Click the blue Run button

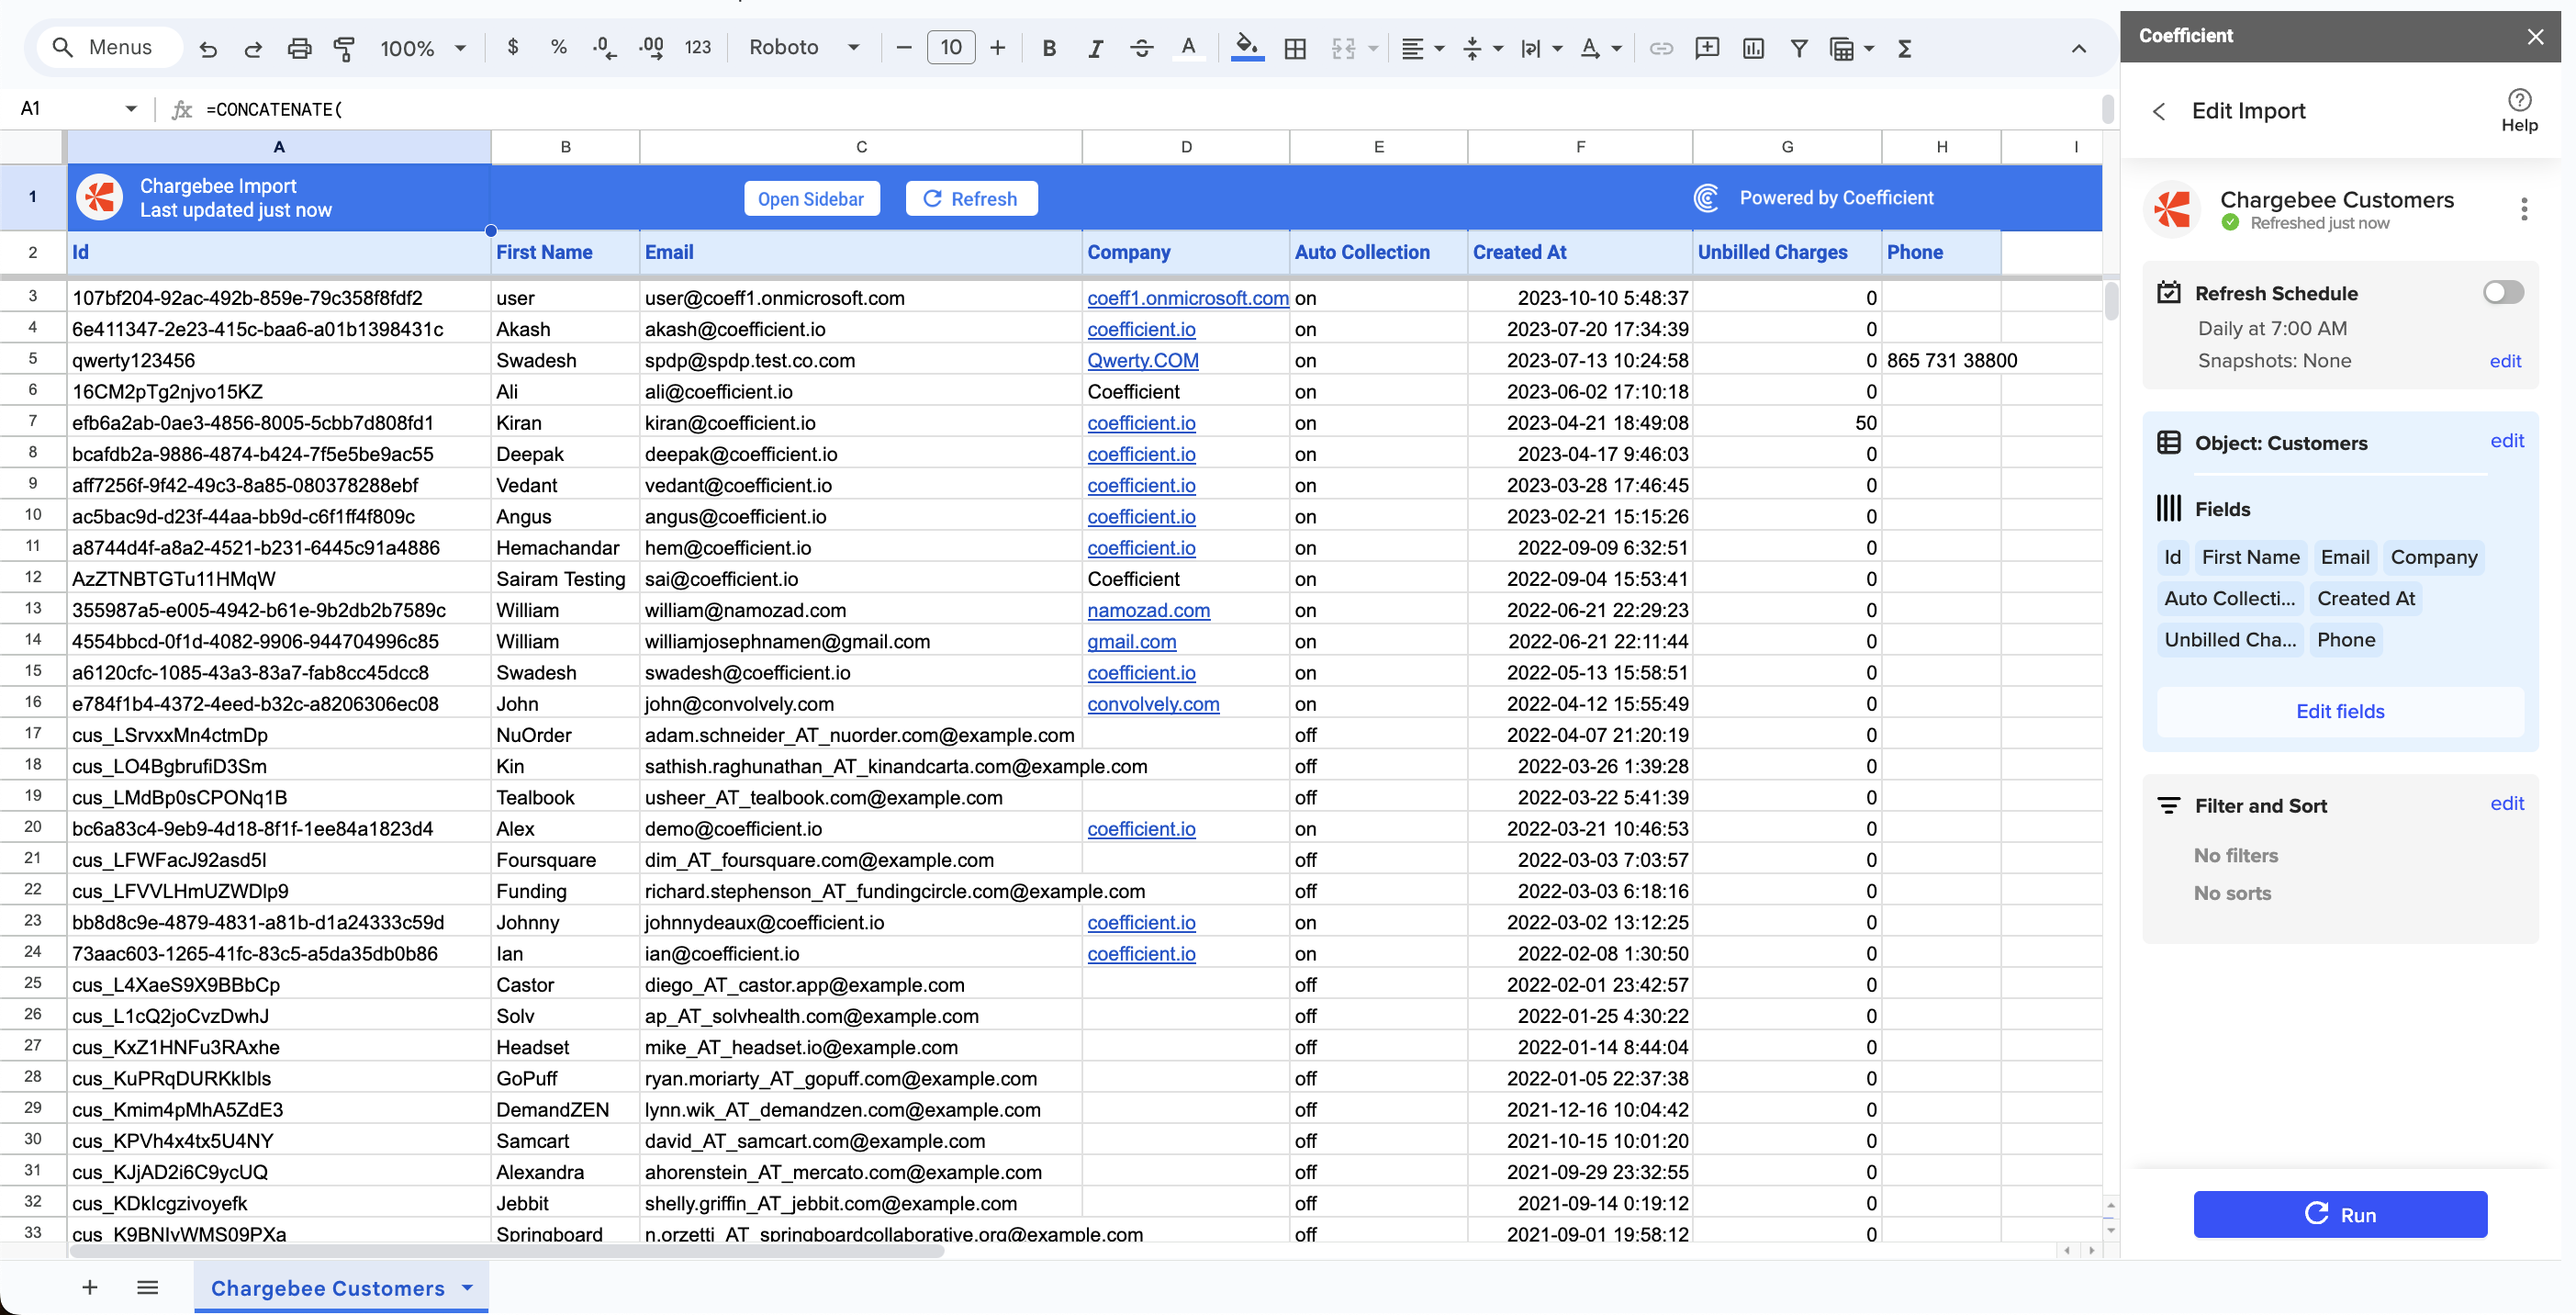(2340, 1214)
